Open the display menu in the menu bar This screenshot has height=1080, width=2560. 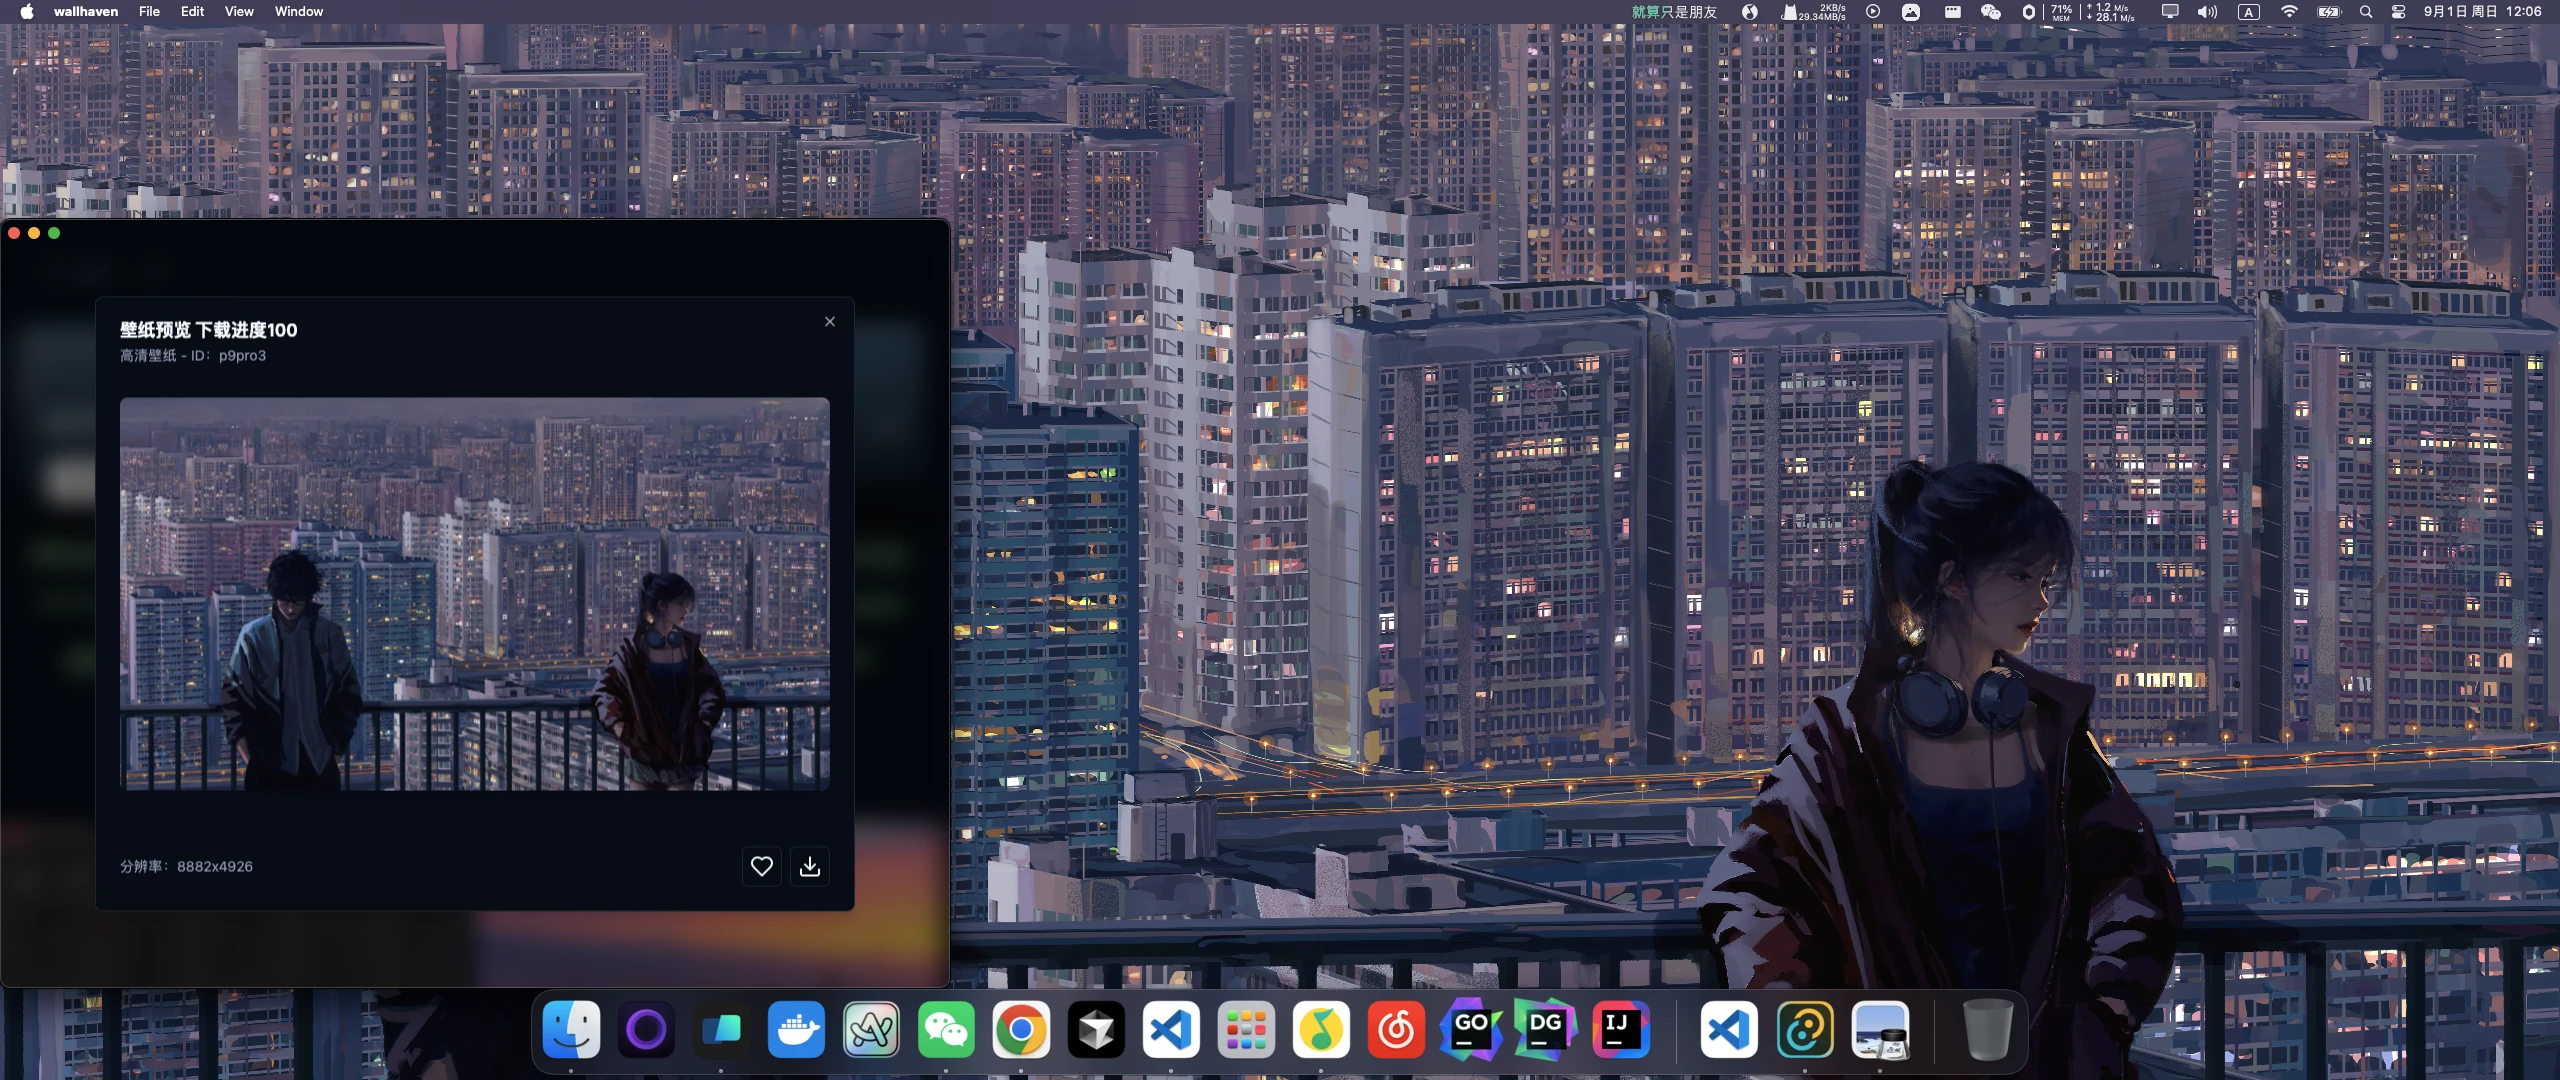[x=2170, y=12]
